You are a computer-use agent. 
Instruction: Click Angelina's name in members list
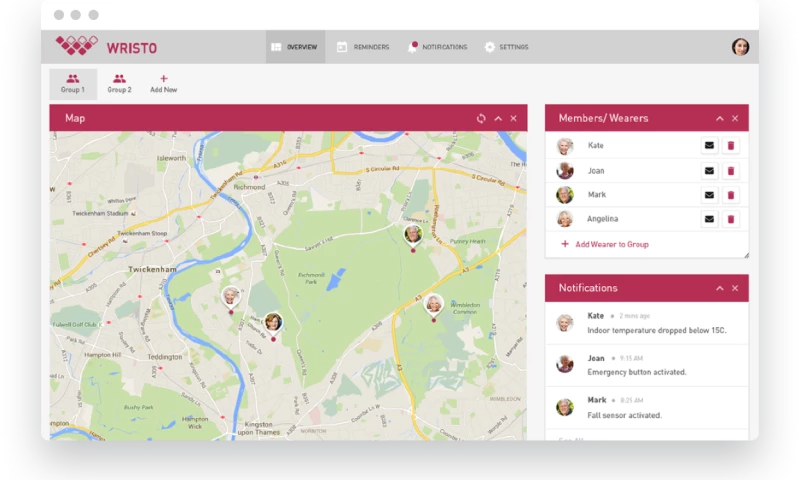[603, 219]
